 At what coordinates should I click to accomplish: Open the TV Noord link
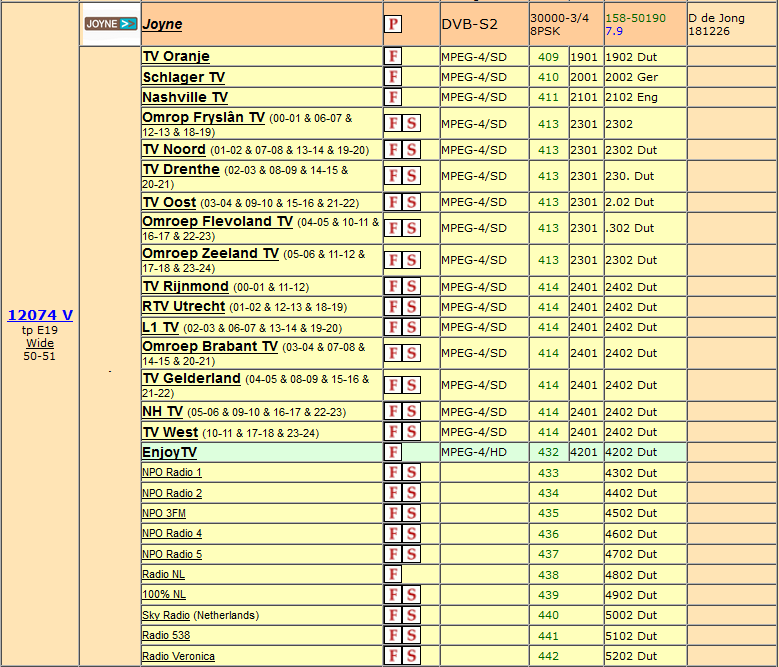click(174, 149)
